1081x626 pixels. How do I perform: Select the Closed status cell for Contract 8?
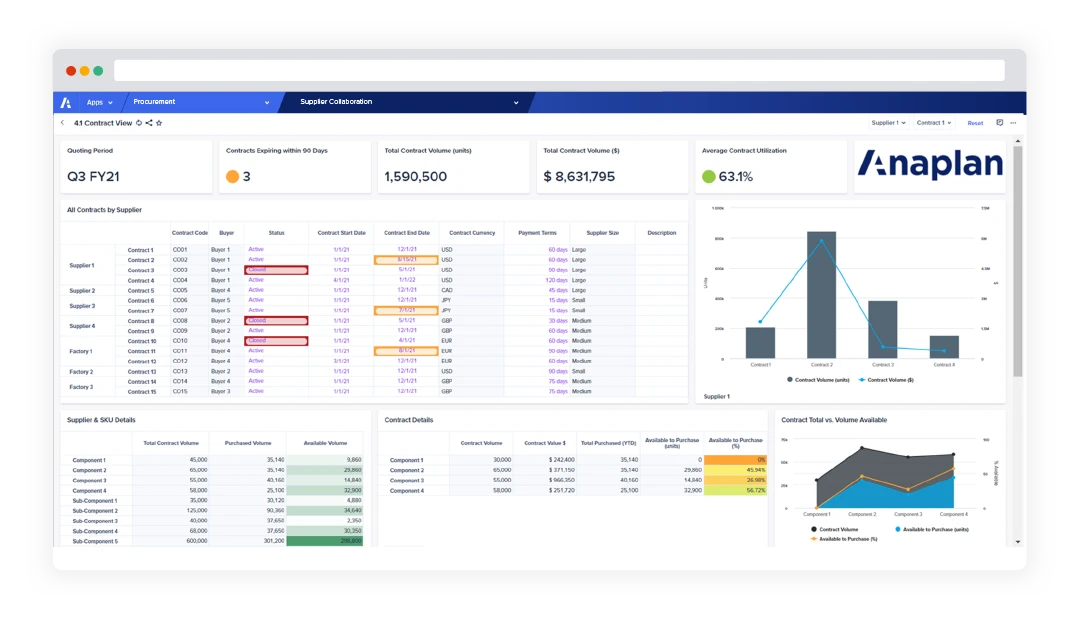(x=276, y=321)
